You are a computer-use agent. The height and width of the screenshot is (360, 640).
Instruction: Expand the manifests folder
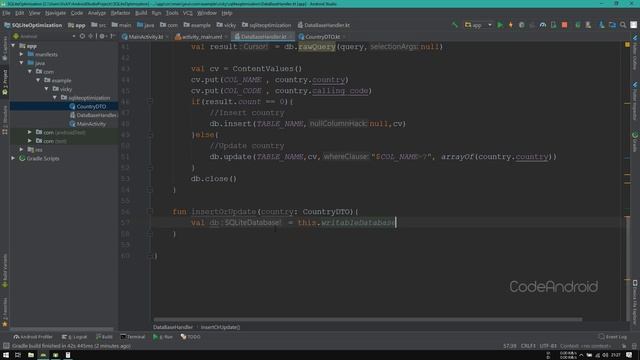click(22, 54)
